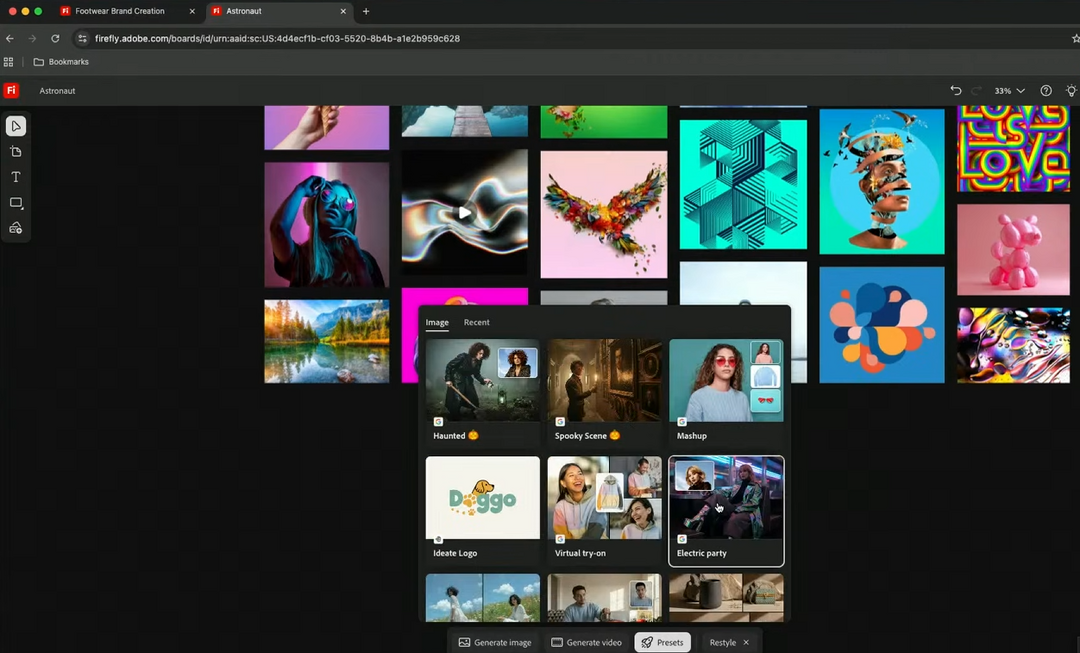Toggle the Presets panel button
Viewport: 1080px width, 653px height.
point(662,642)
